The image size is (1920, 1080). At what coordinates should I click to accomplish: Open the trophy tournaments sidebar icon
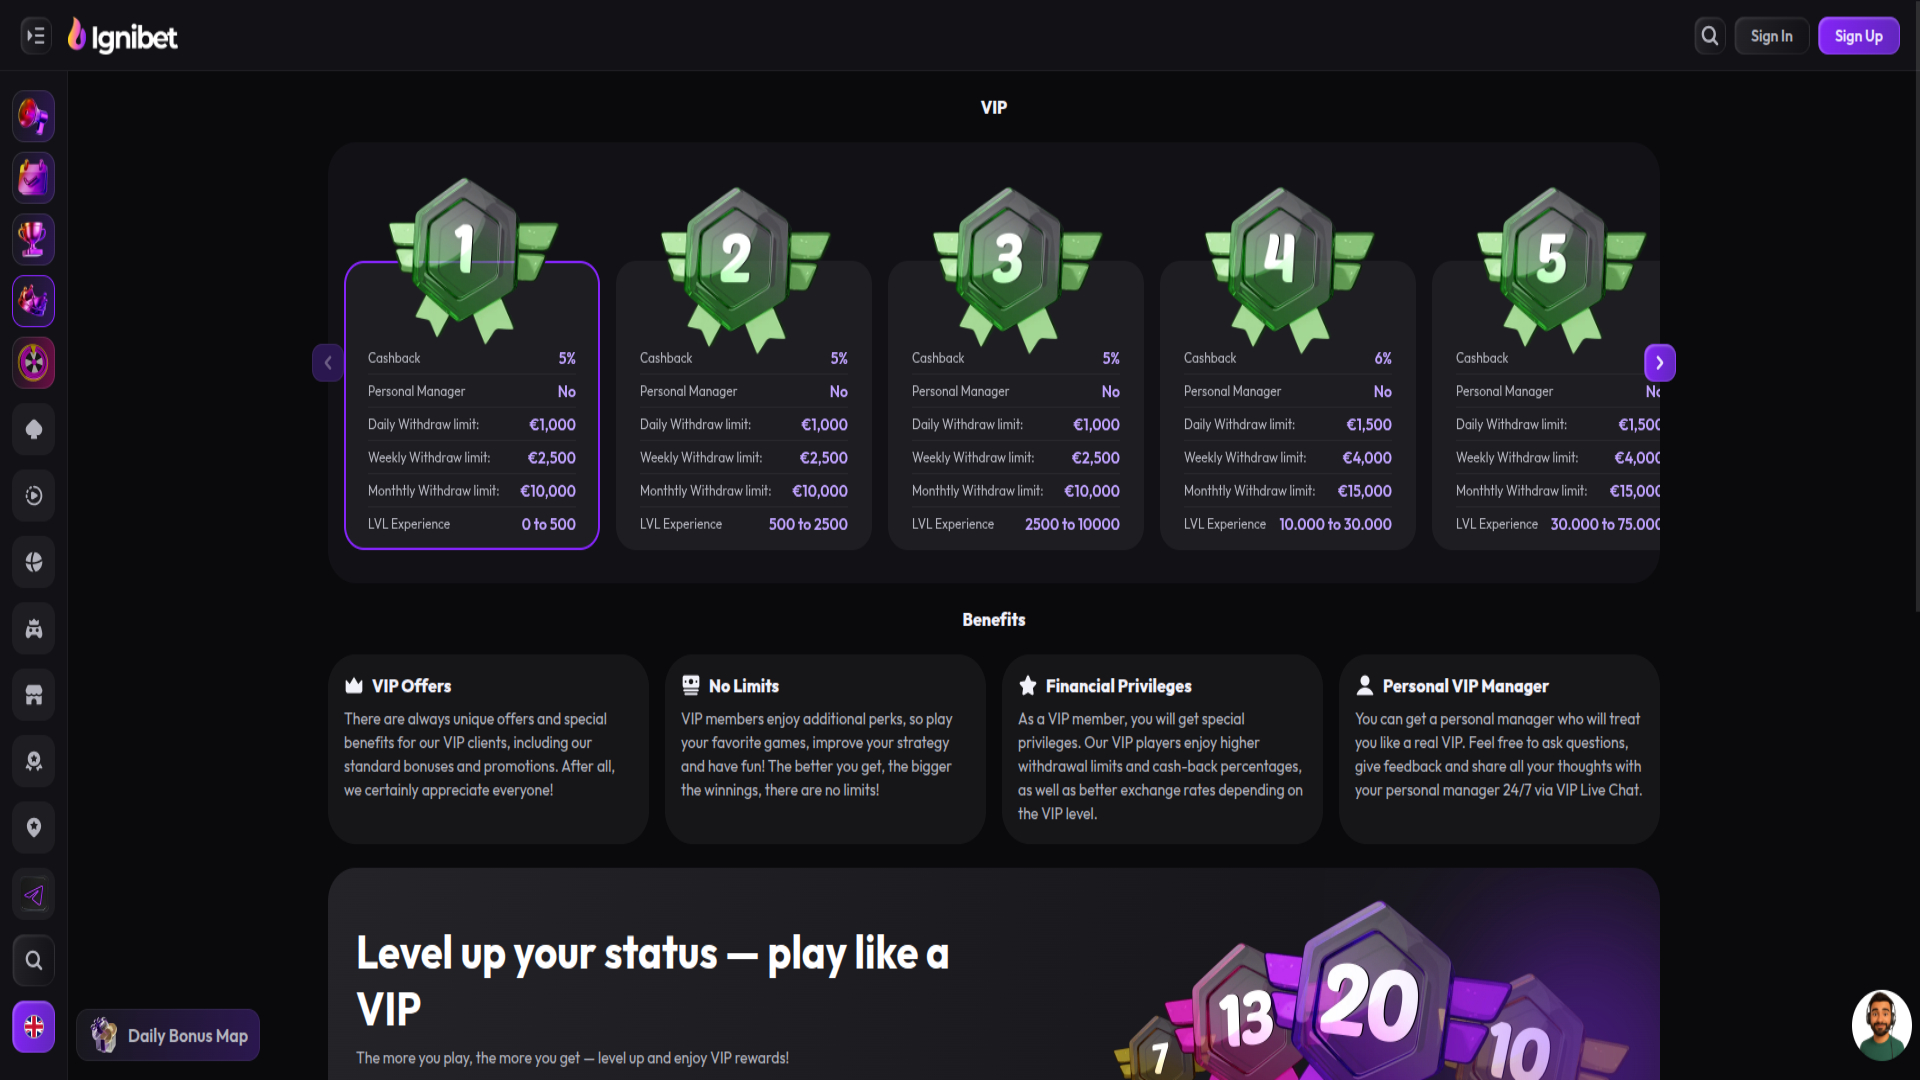(x=34, y=240)
